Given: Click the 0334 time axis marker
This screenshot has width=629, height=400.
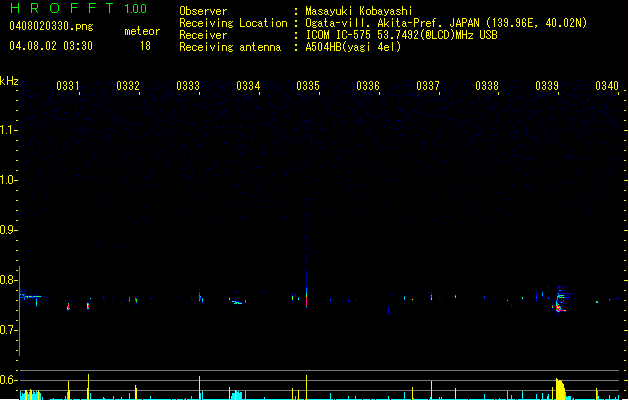Looking at the screenshot, I should point(248,86).
